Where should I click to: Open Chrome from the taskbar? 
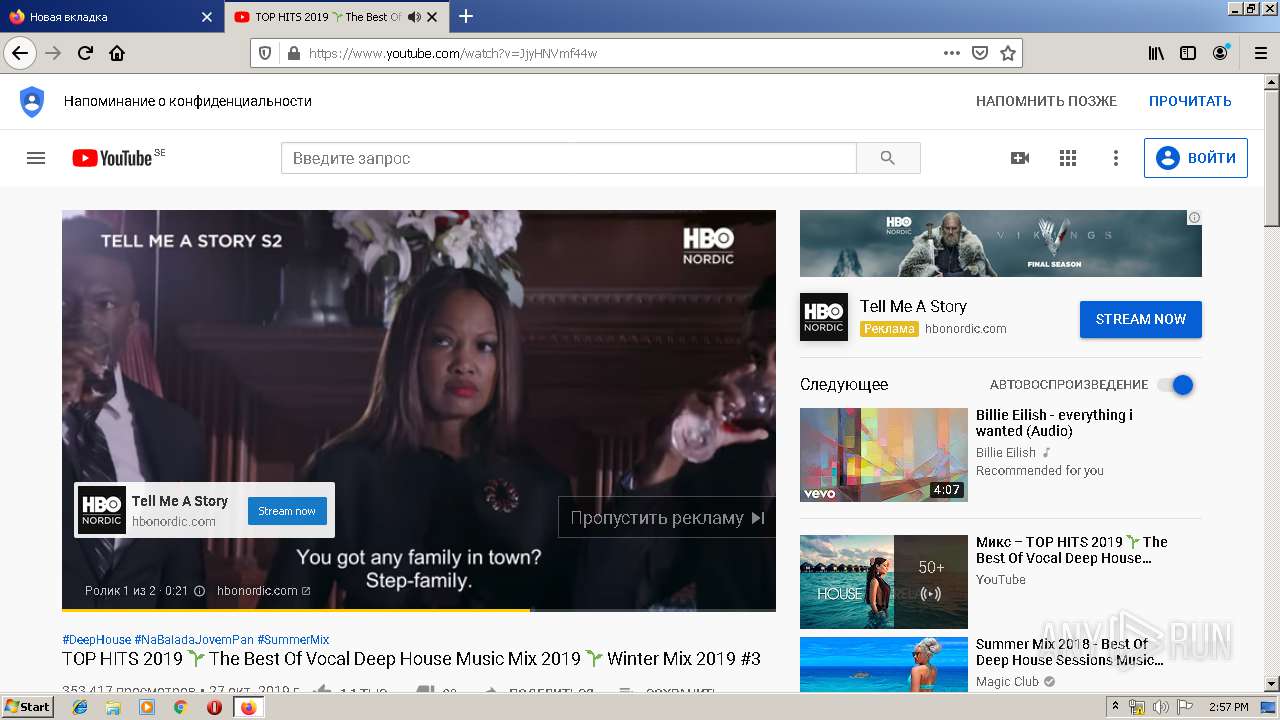coord(180,707)
